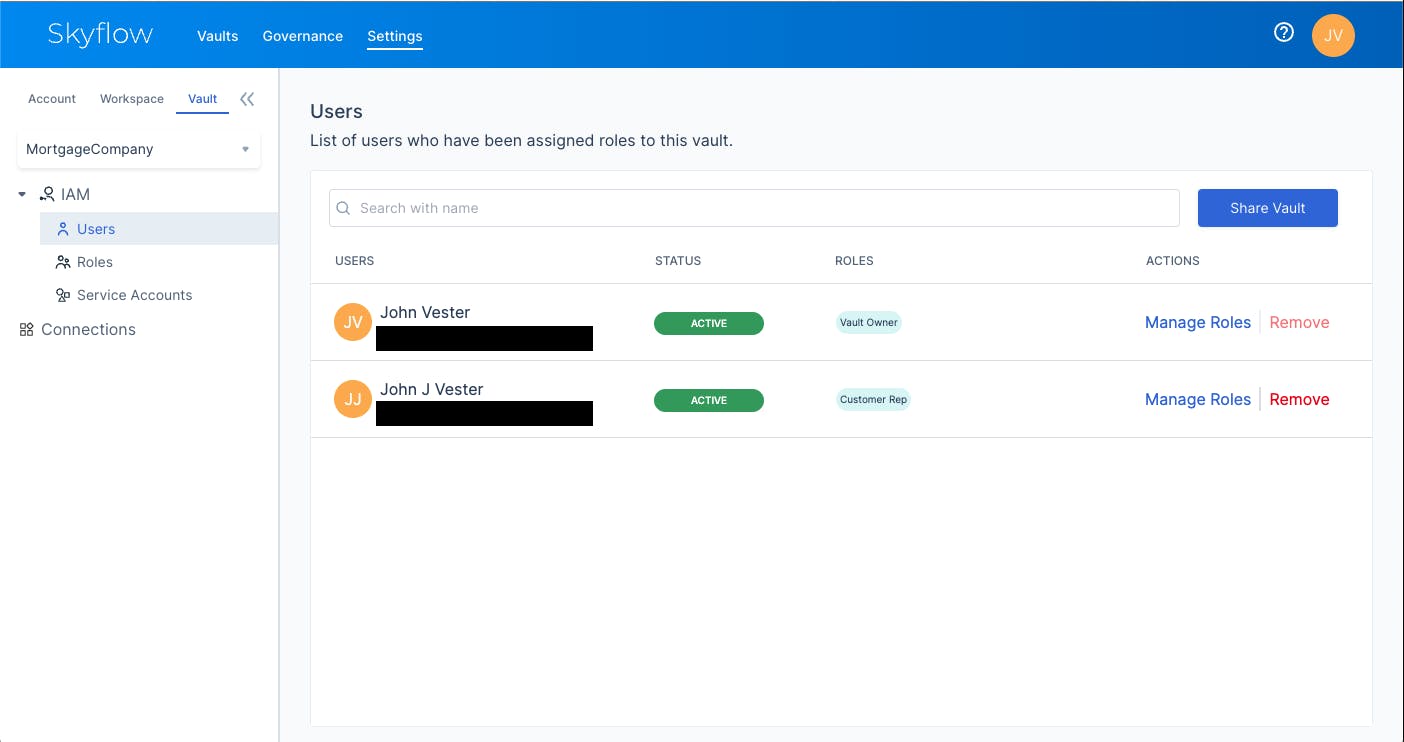Click the IAM label in sidebar
Image resolution: width=1404 pixels, height=742 pixels.
click(x=76, y=195)
